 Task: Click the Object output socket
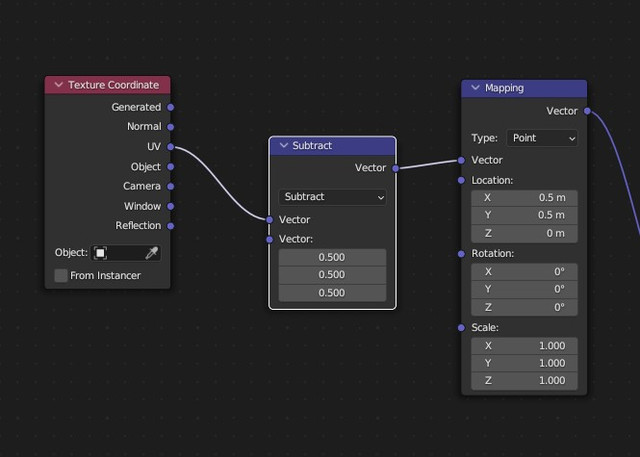coord(171,166)
